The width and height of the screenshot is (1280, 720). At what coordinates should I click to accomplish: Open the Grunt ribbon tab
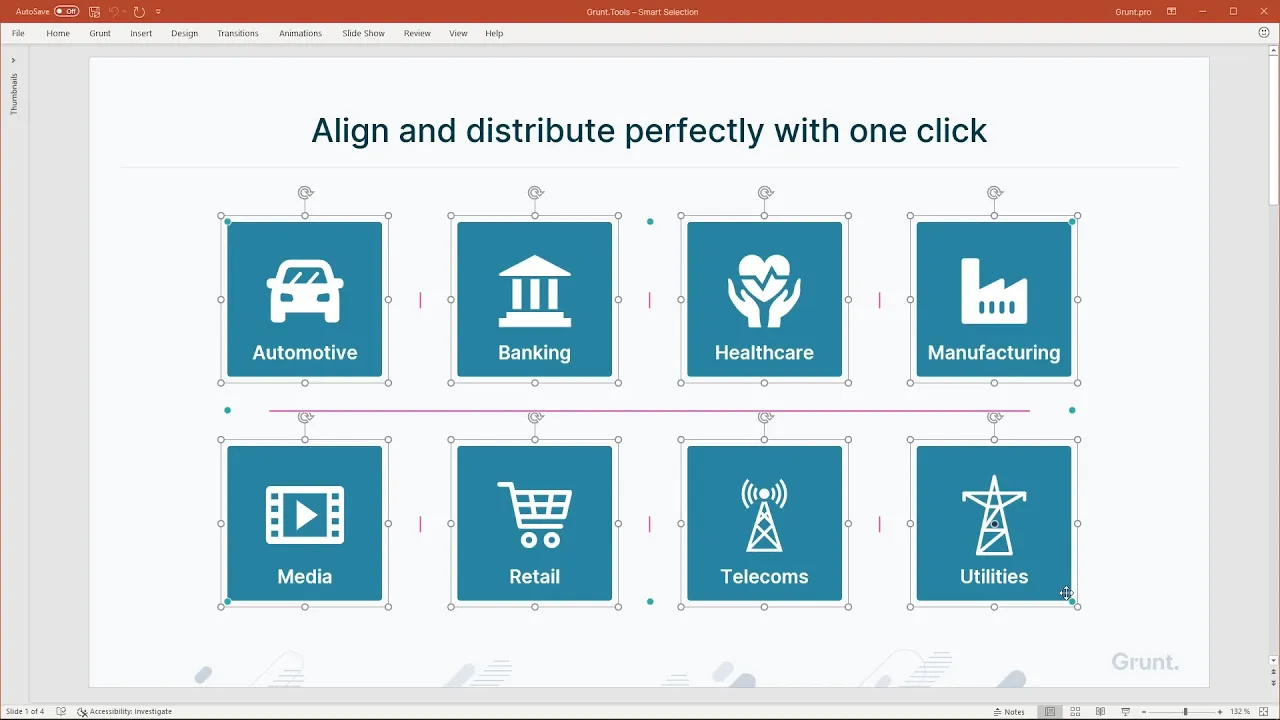(100, 33)
